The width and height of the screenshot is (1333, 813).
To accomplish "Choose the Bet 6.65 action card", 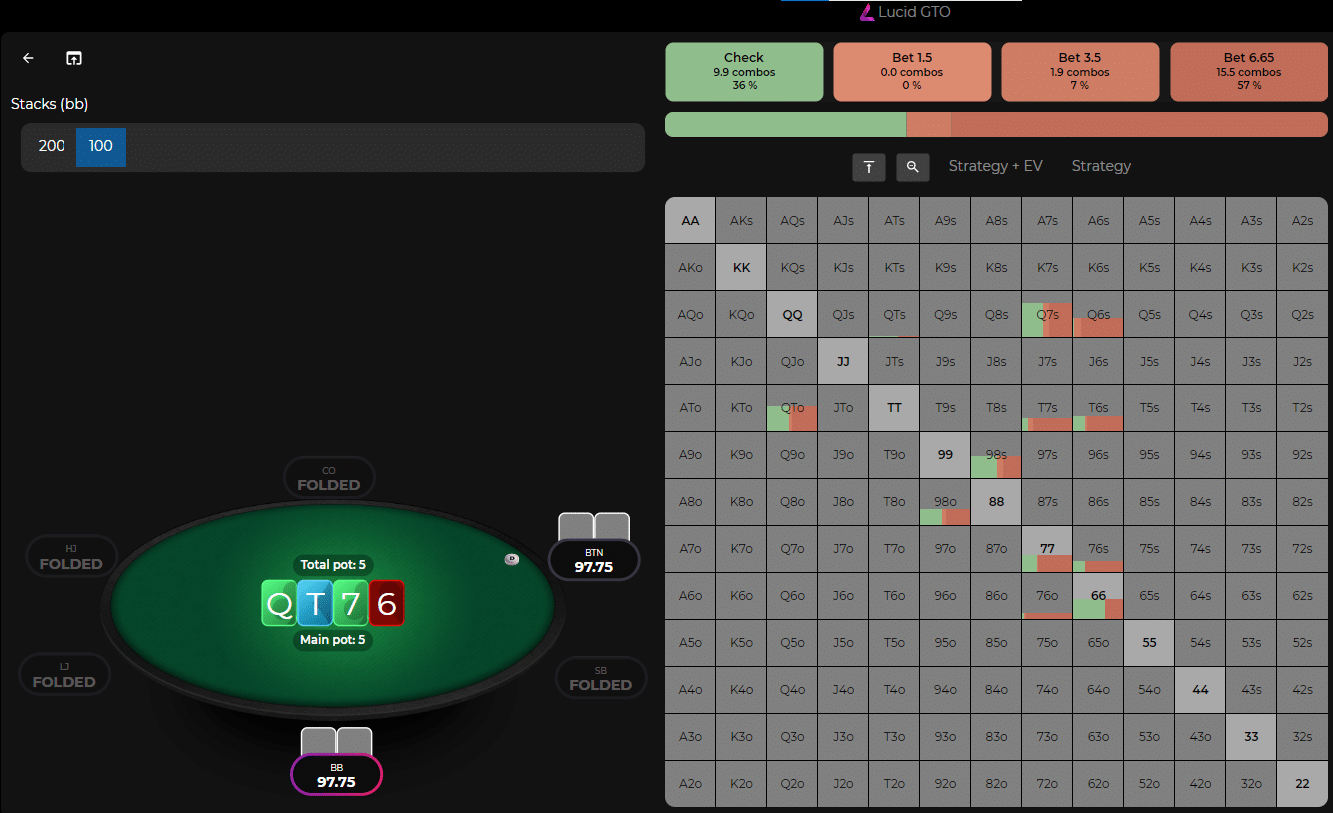I will click(1249, 72).
